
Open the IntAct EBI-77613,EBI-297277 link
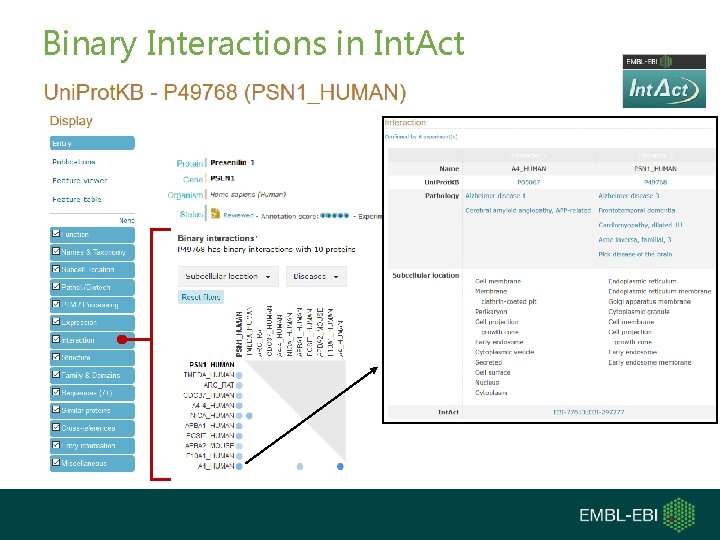pos(589,412)
